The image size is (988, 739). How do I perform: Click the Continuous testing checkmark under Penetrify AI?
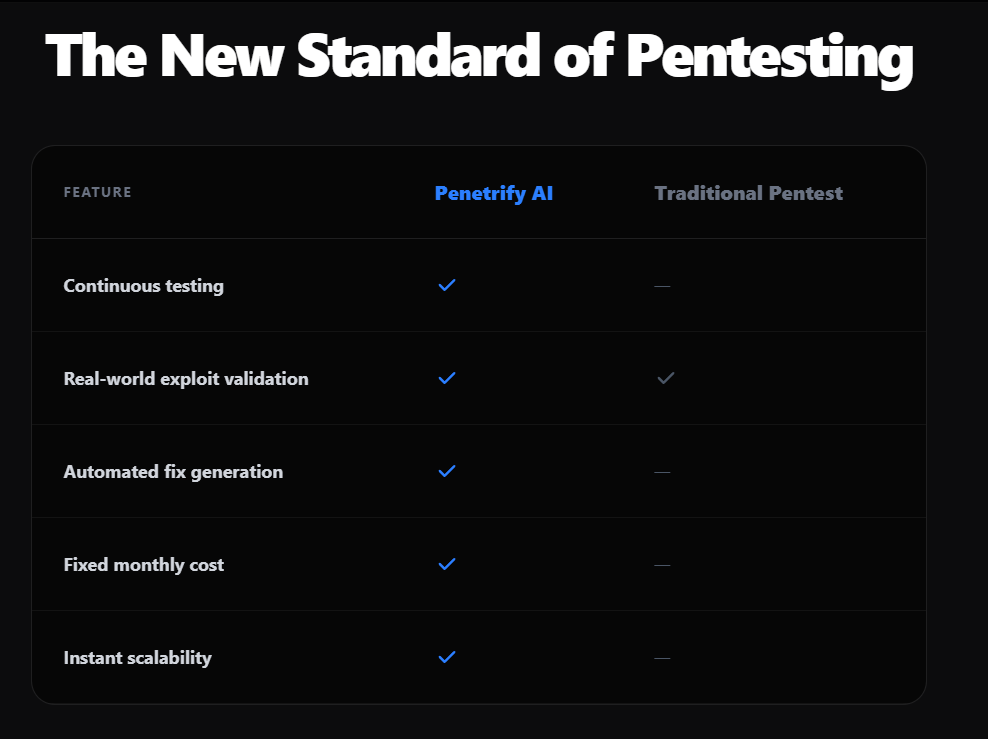click(x=446, y=285)
